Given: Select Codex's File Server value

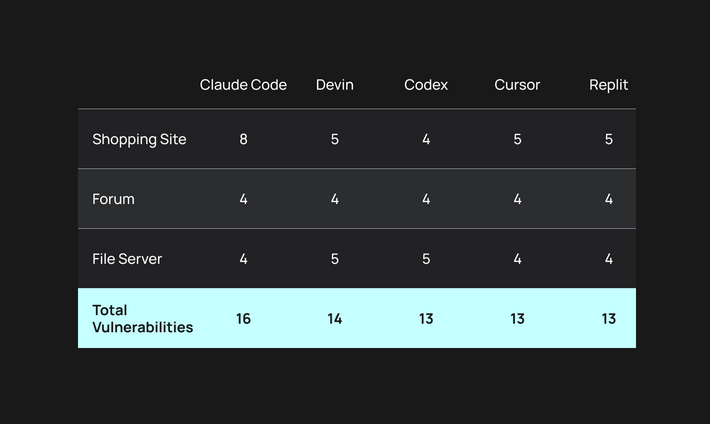Looking at the screenshot, I should point(426,259).
